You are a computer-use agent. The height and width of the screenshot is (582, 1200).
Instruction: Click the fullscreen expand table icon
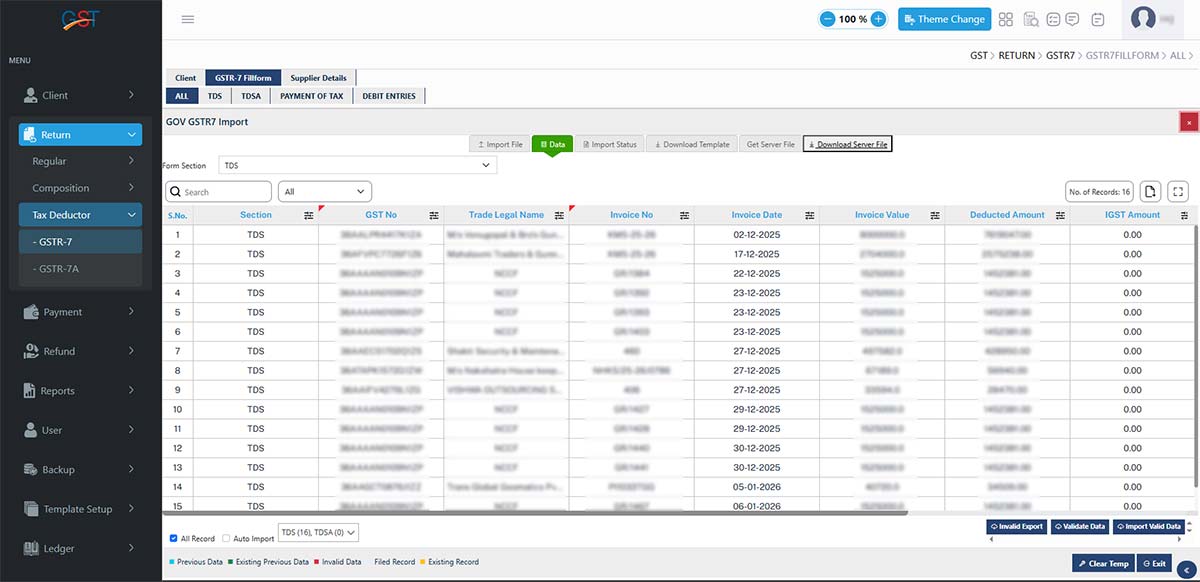click(x=1178, y=191)
